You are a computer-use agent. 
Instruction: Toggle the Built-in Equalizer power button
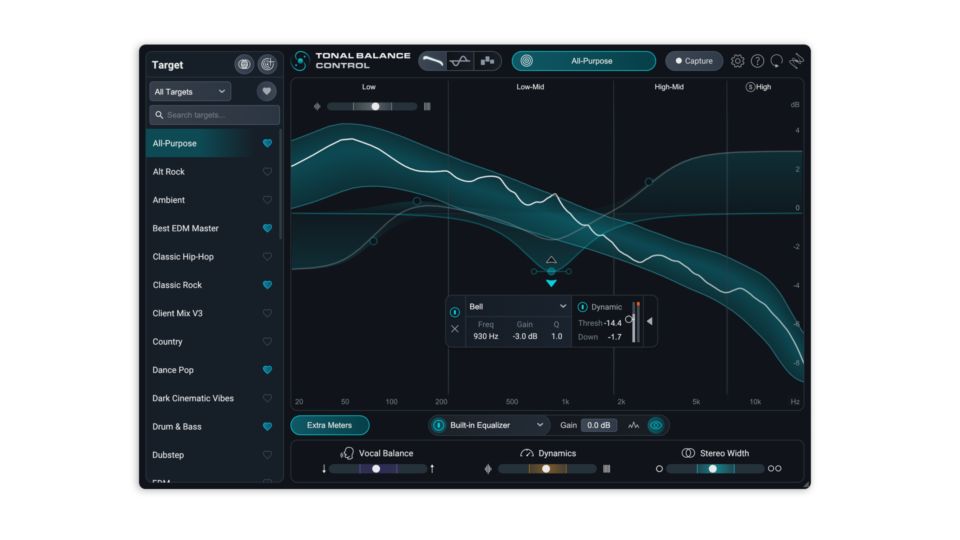[x=438, y=425]
